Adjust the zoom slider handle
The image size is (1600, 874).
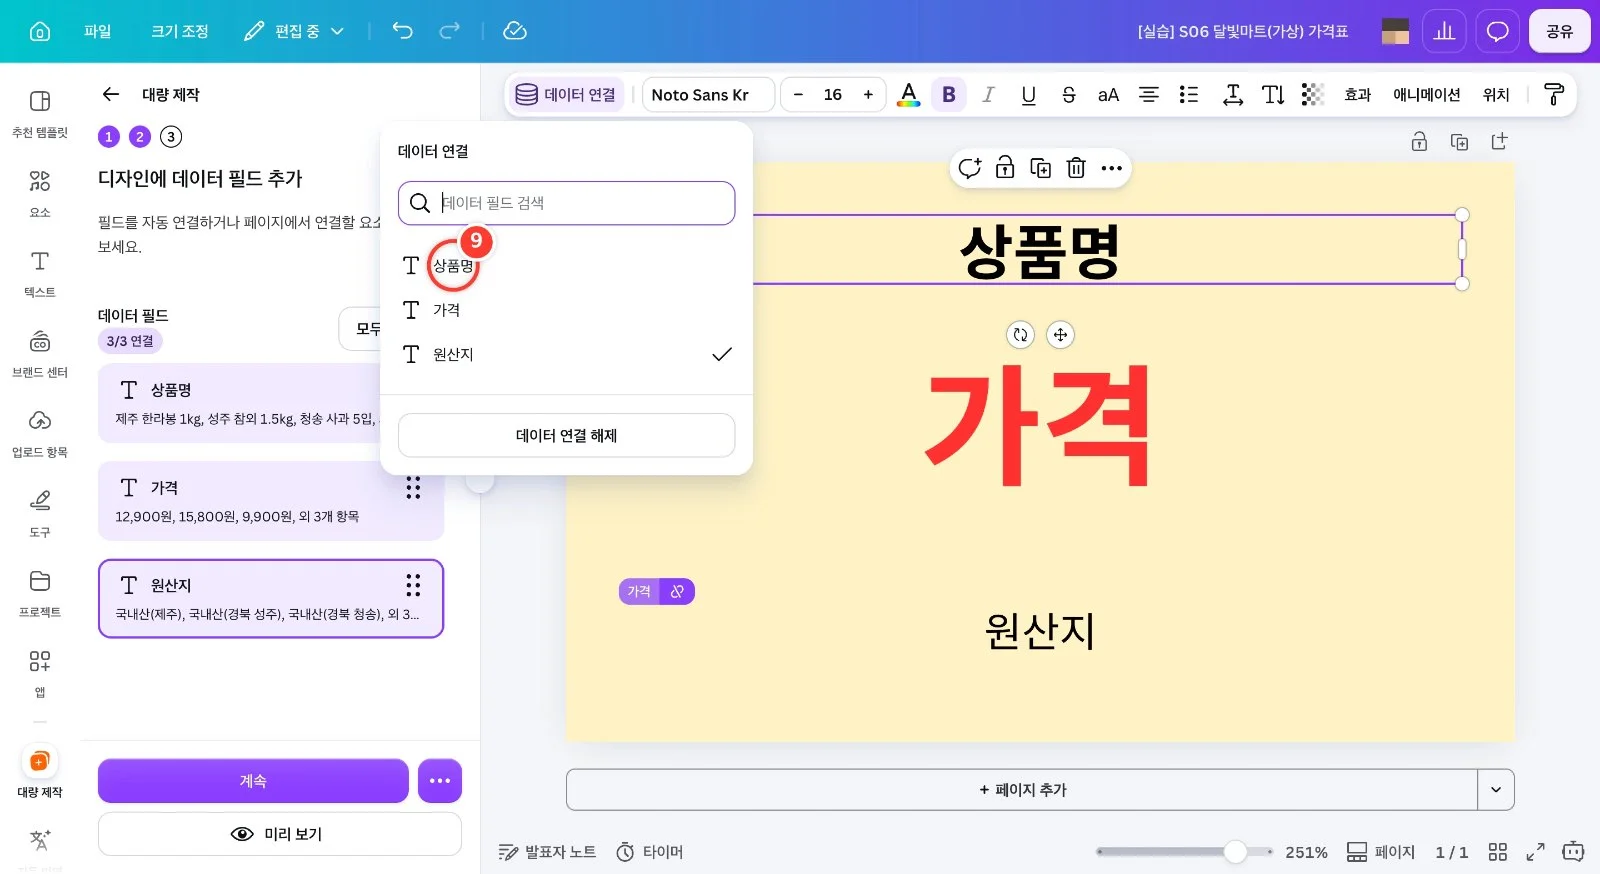[1236, 852]
